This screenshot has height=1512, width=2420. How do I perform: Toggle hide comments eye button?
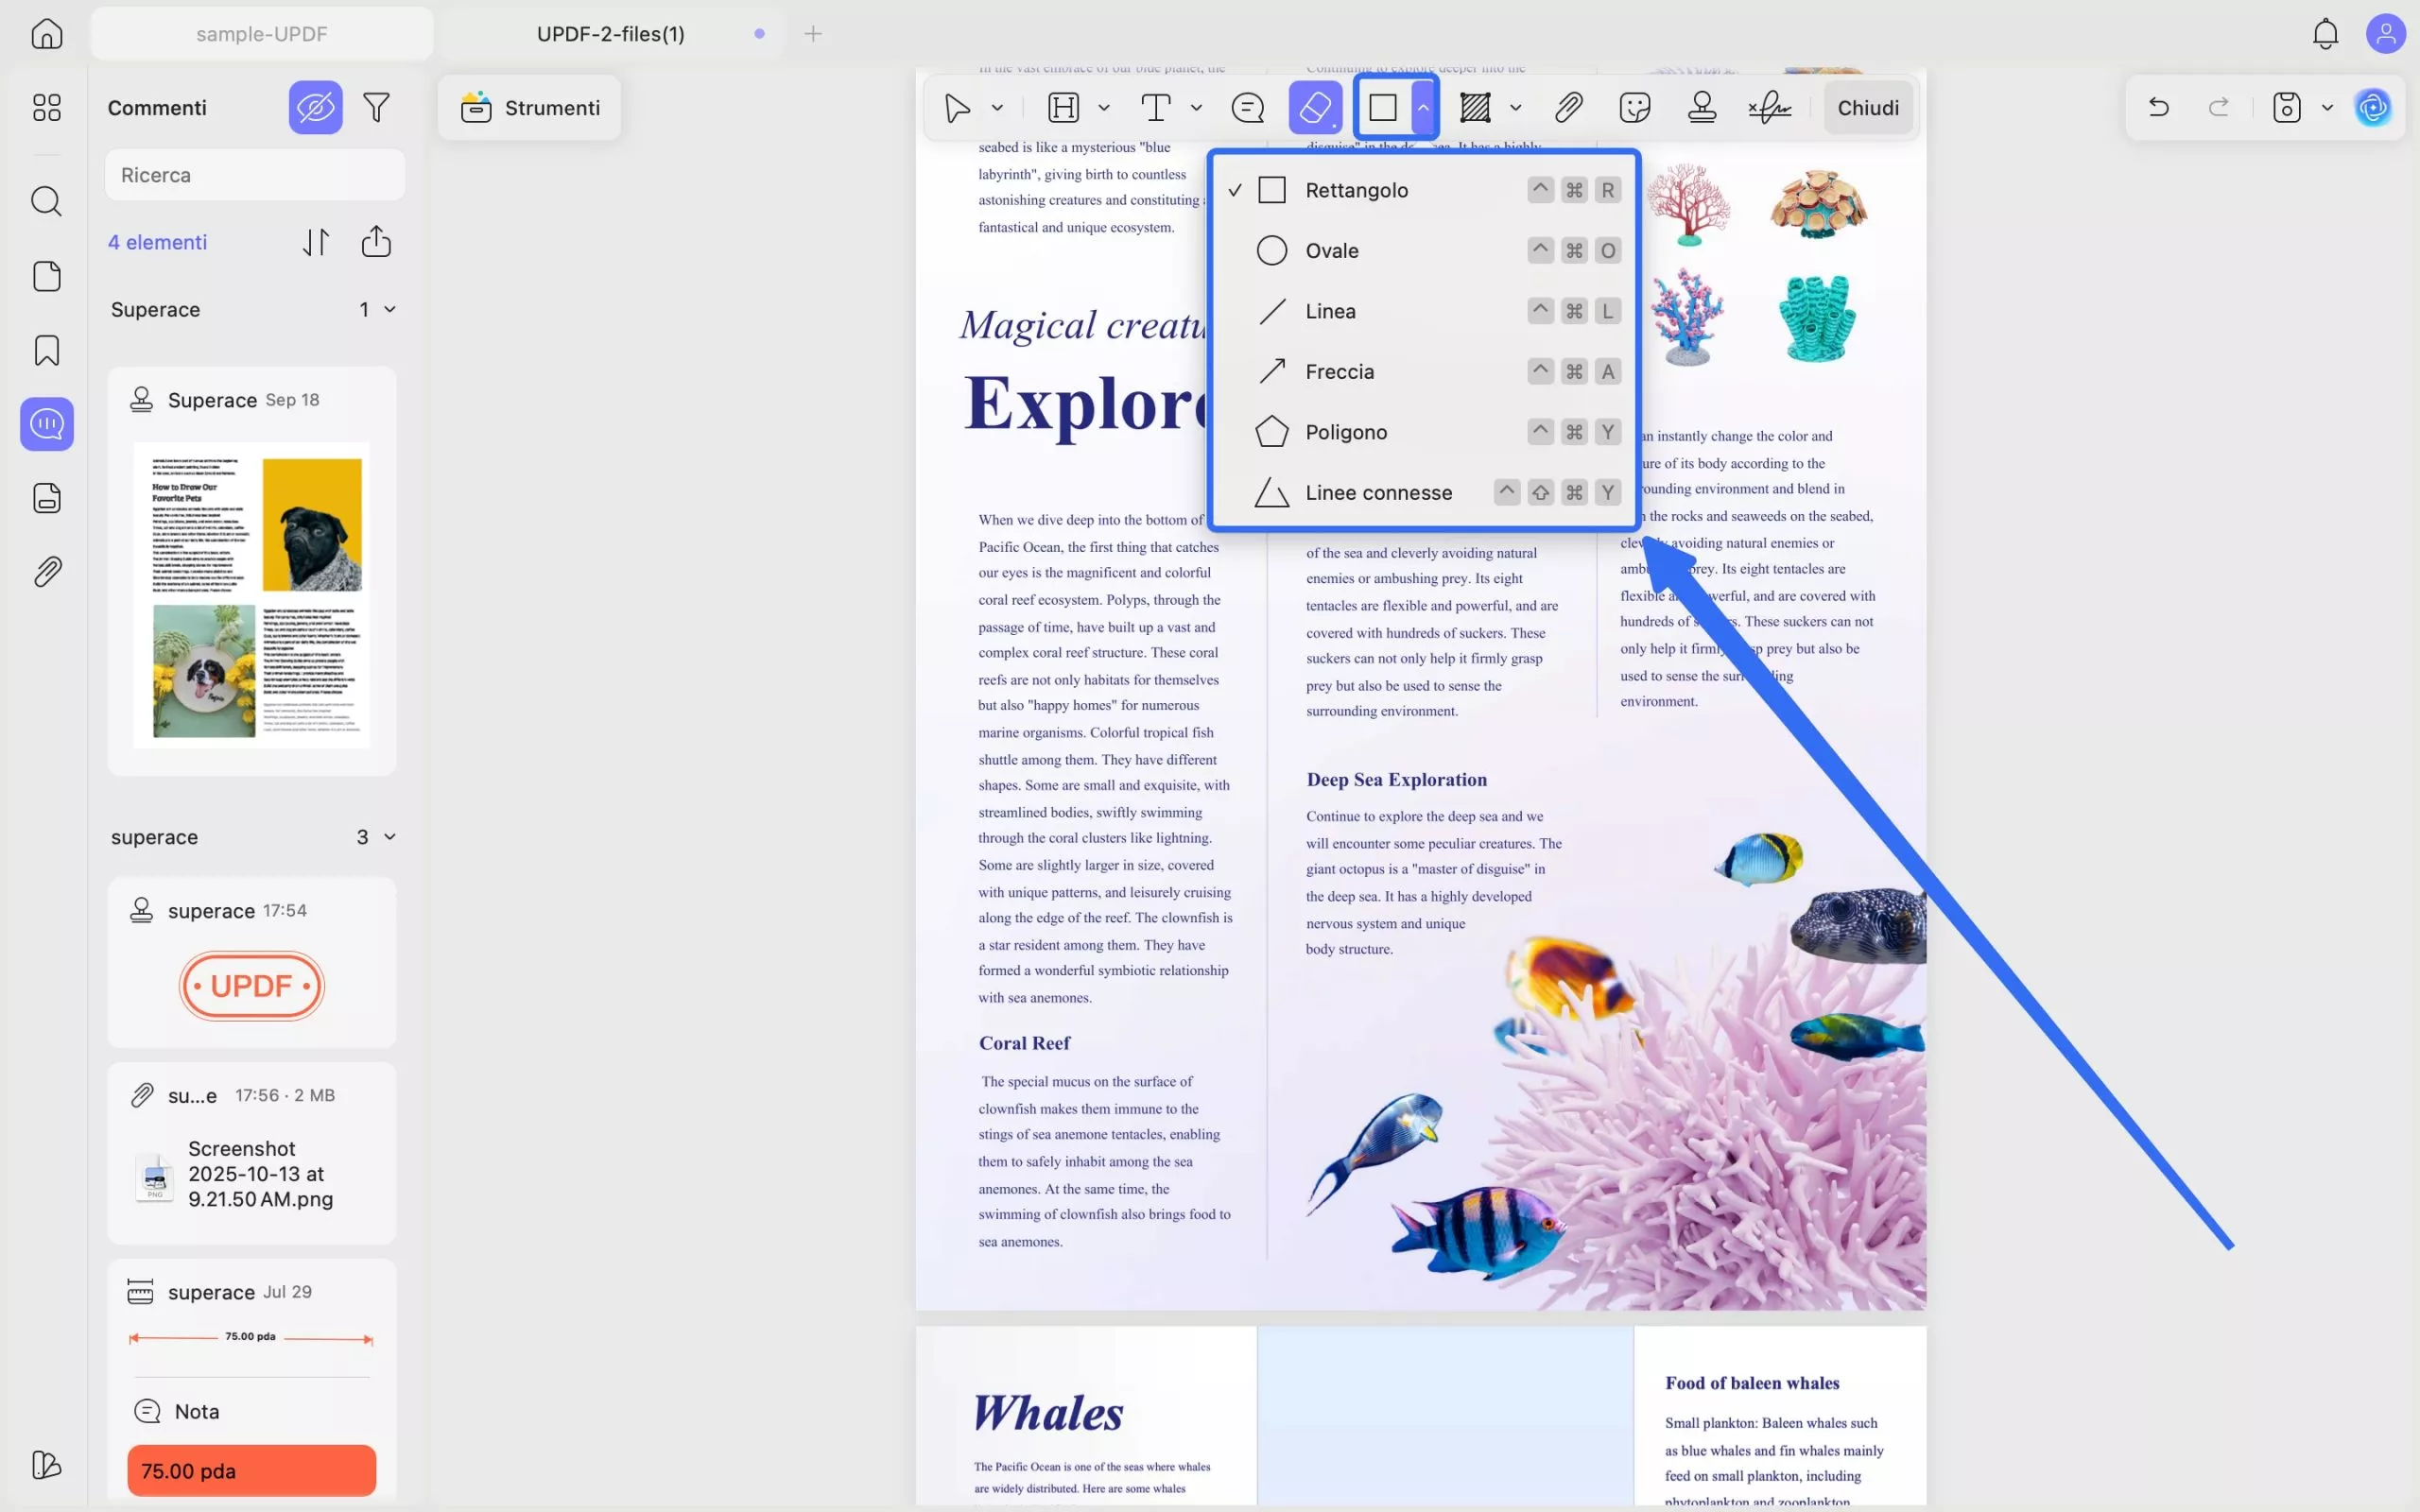click(315, 107)
